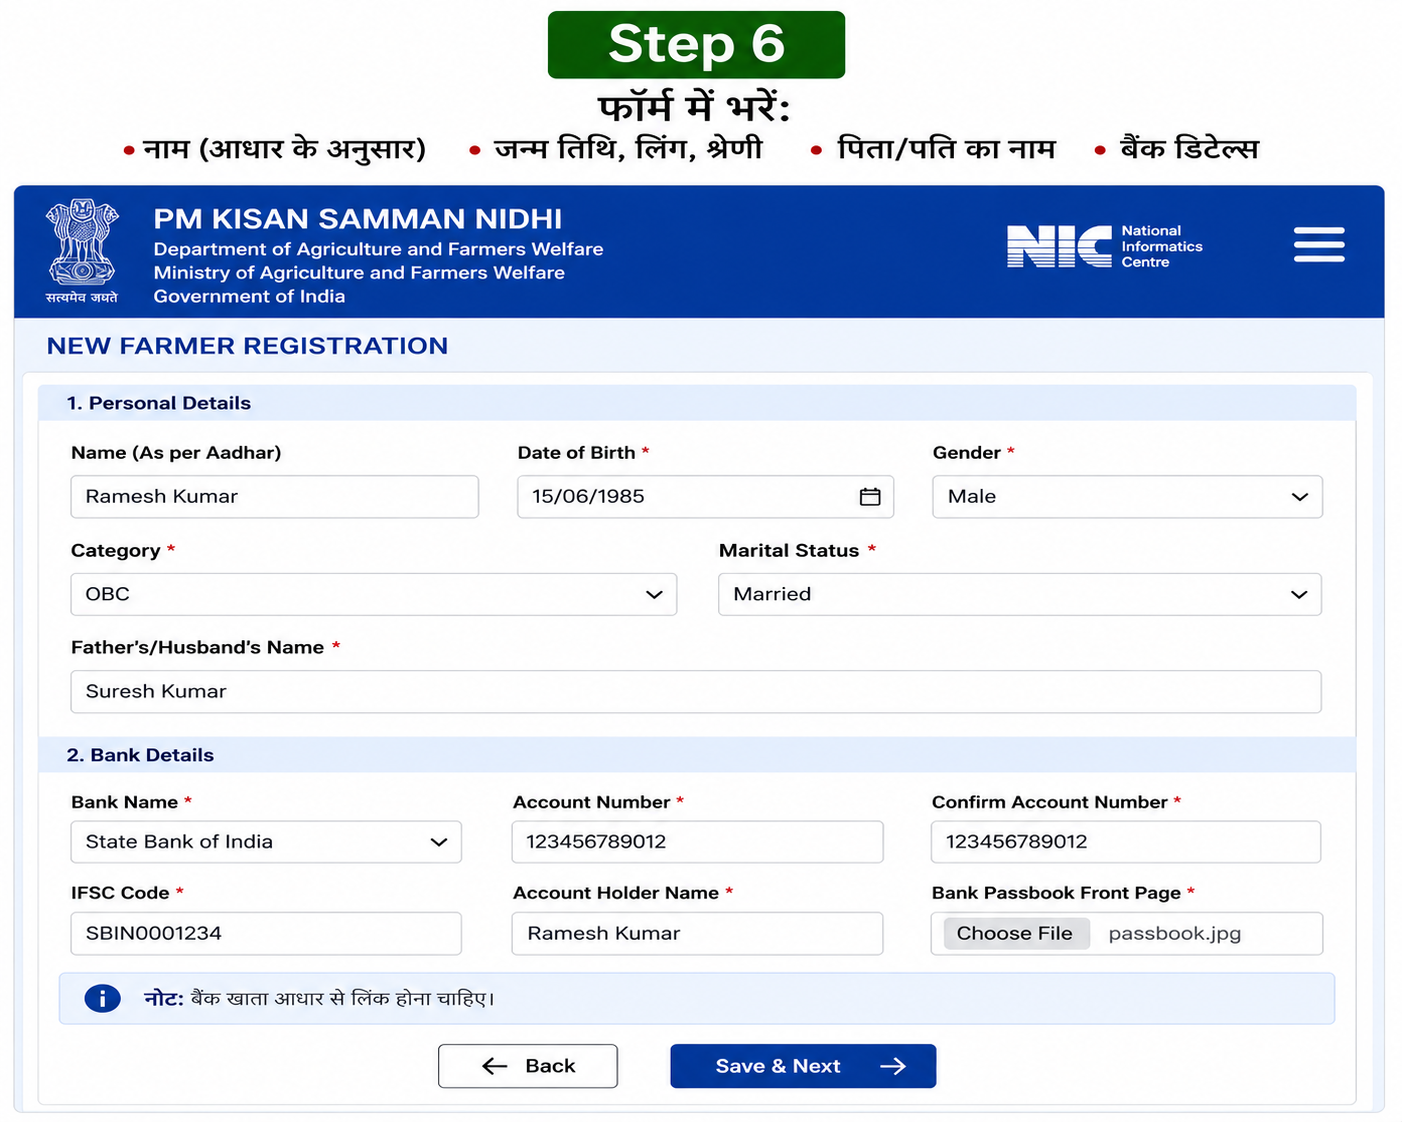Click the 1. Personal Details section header
Screen dimensions: 1402x1122
pos(697,403)
